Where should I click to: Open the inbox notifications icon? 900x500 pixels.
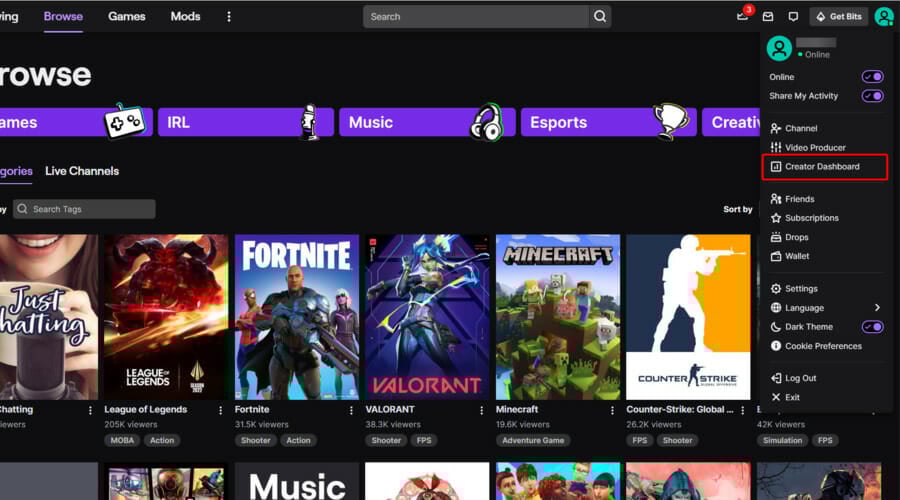tap(768, 17)
